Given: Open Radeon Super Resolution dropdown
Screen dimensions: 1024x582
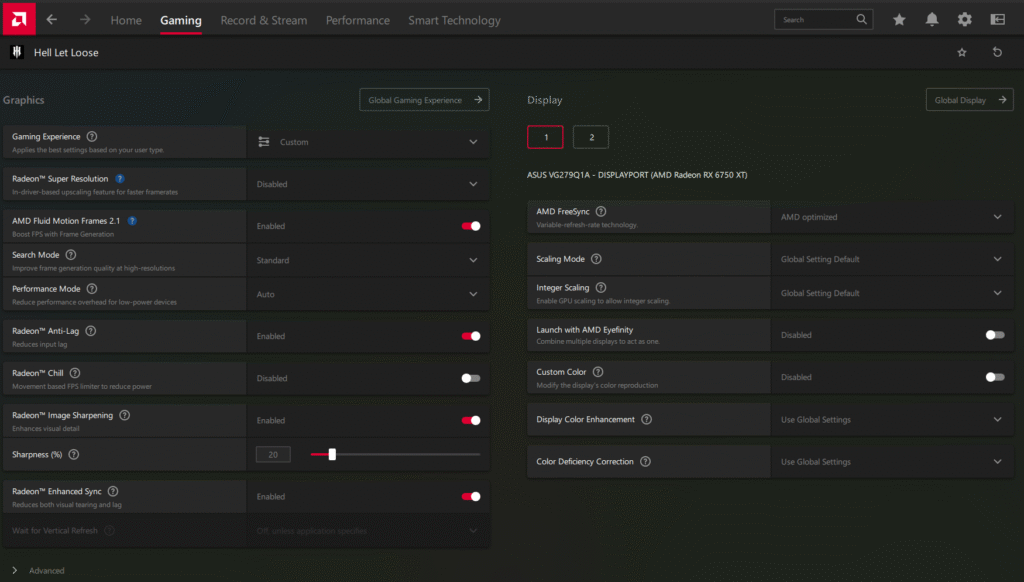Looking at the screenshot, I should click(368, 184).
